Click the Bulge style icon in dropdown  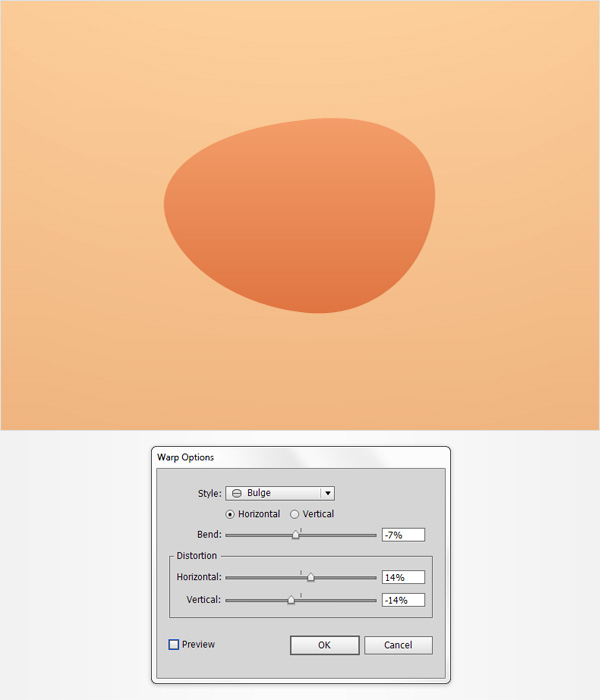point(237,493)
